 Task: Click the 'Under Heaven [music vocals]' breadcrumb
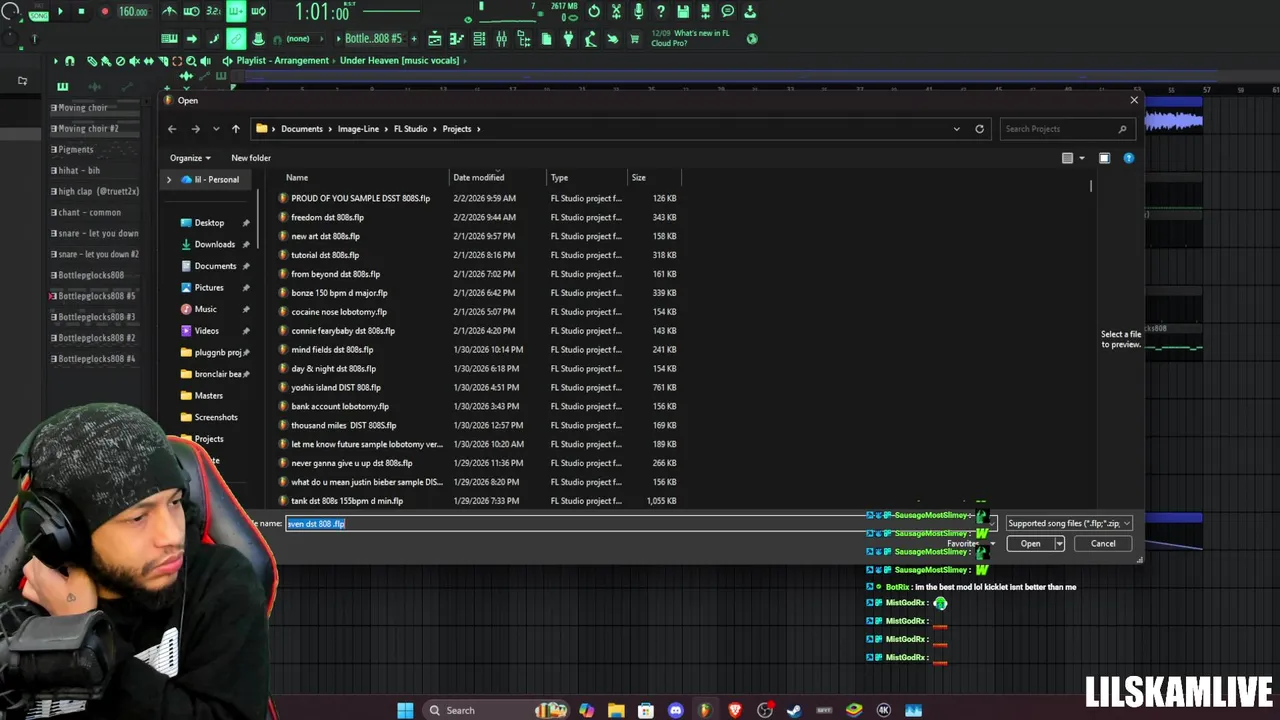(399, 60)
